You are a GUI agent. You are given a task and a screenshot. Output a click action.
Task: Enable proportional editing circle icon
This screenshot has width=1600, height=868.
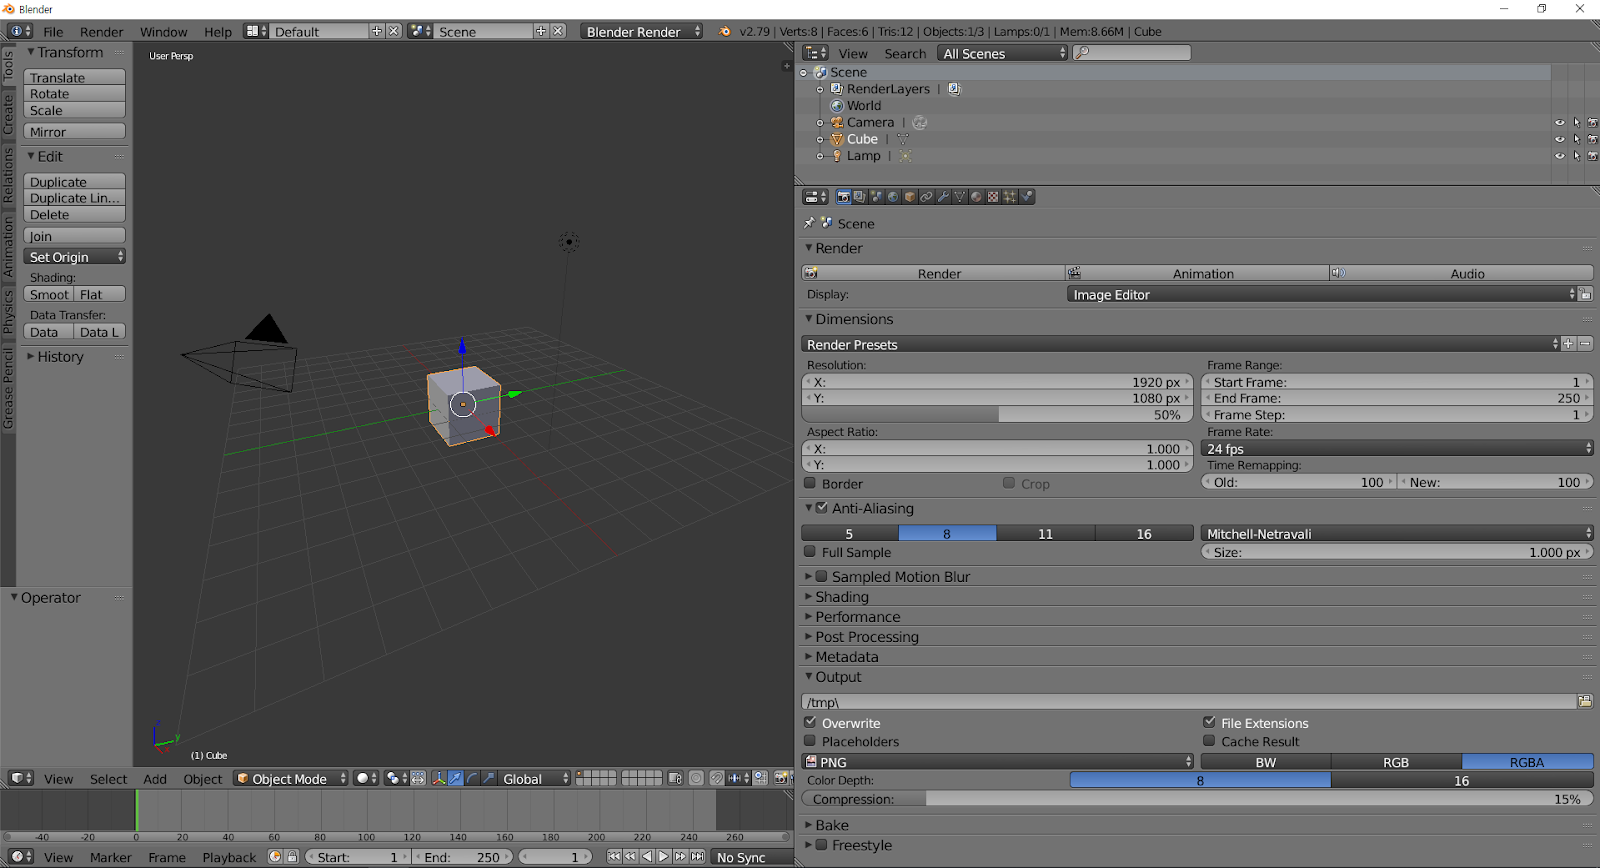696,778
